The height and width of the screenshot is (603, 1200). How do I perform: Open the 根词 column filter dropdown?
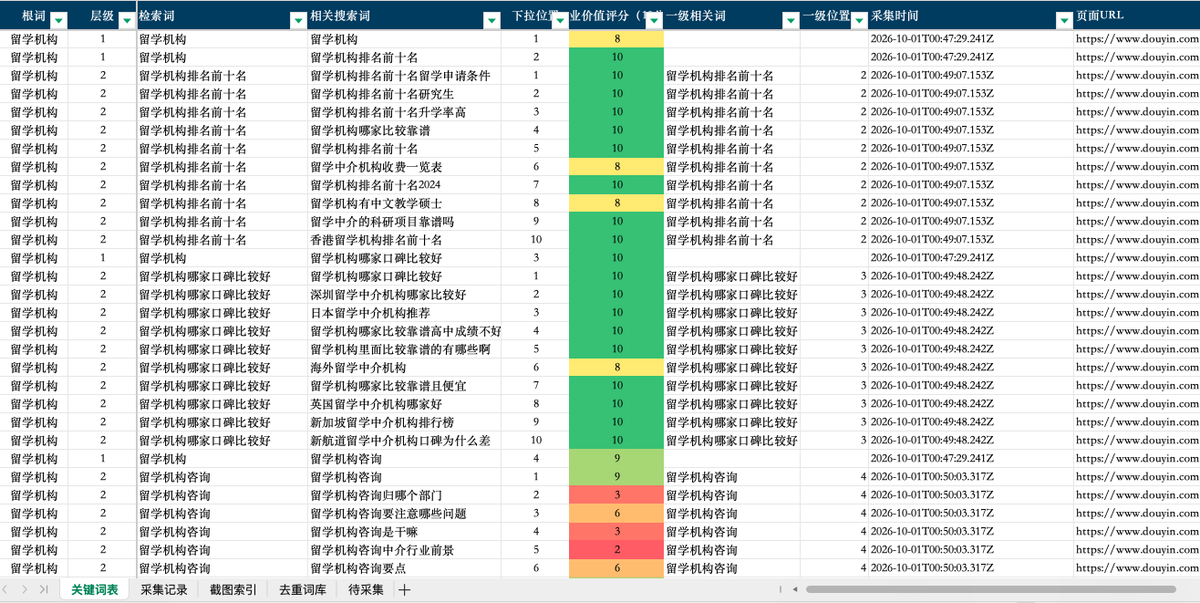(x=58, y=20)
